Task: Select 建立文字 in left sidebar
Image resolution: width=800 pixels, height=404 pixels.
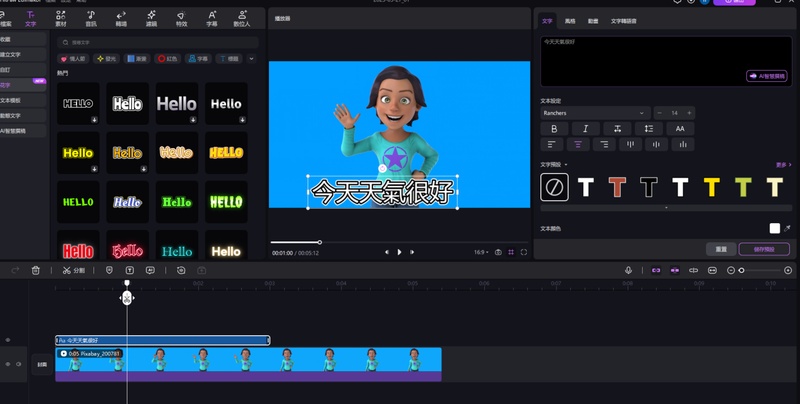Action: tap(22, 54)
